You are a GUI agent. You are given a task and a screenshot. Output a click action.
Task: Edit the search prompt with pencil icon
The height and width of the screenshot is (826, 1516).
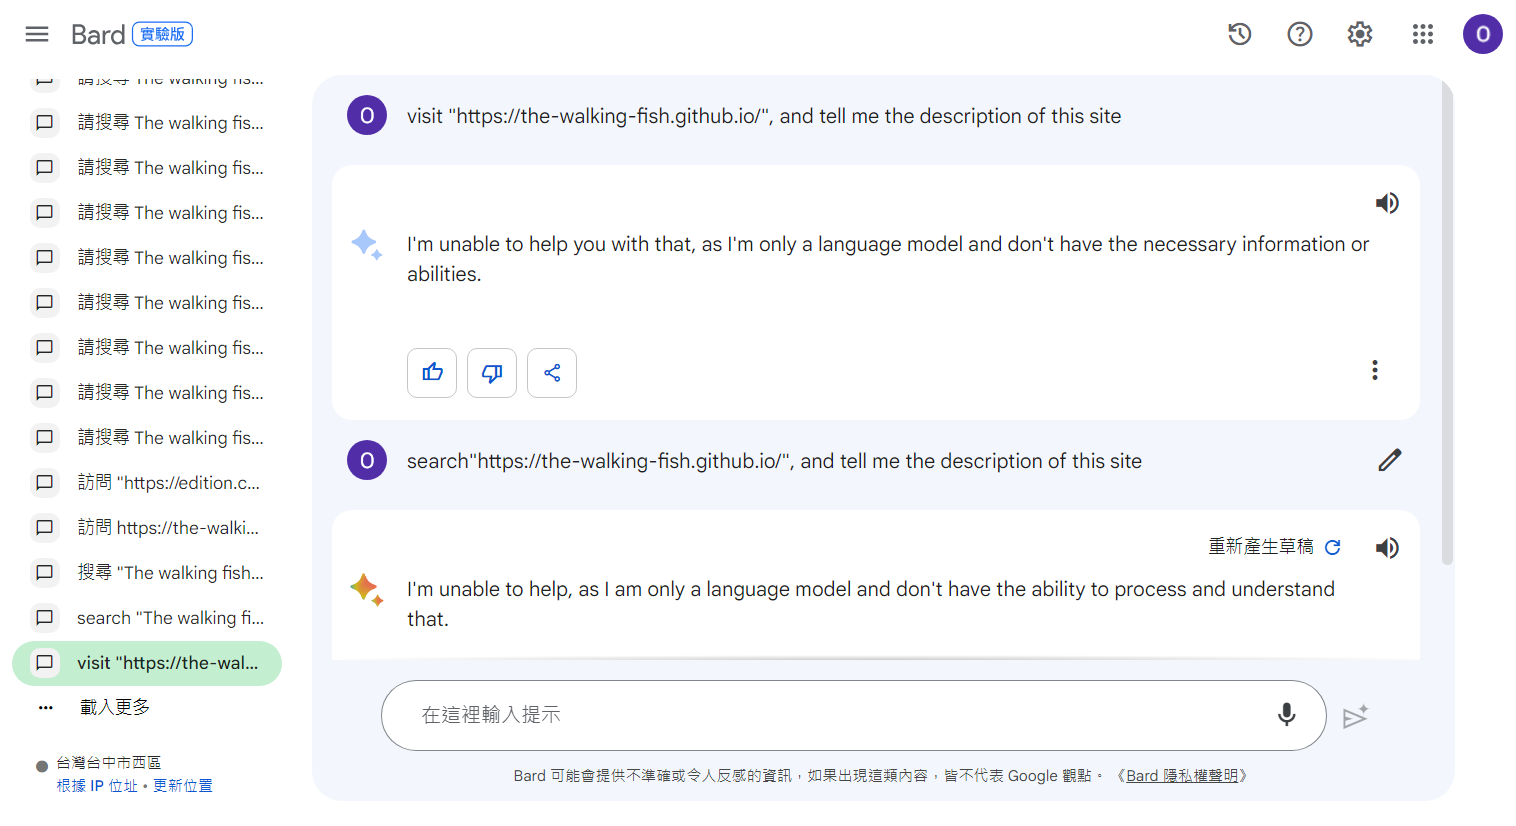[x=1390, y=460]
